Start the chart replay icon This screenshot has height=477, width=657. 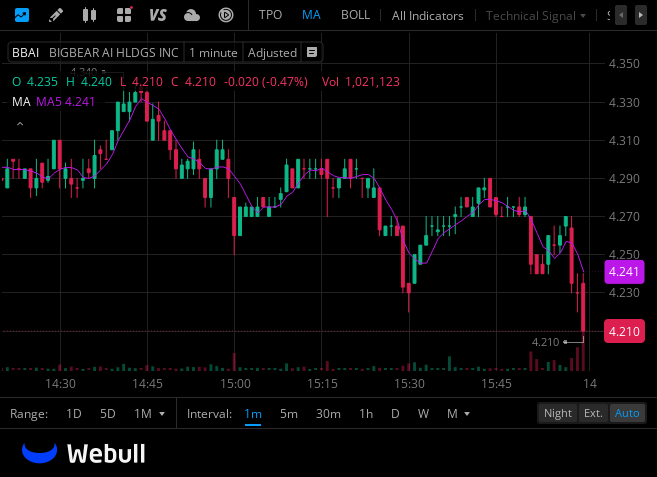tap(226, 16)
